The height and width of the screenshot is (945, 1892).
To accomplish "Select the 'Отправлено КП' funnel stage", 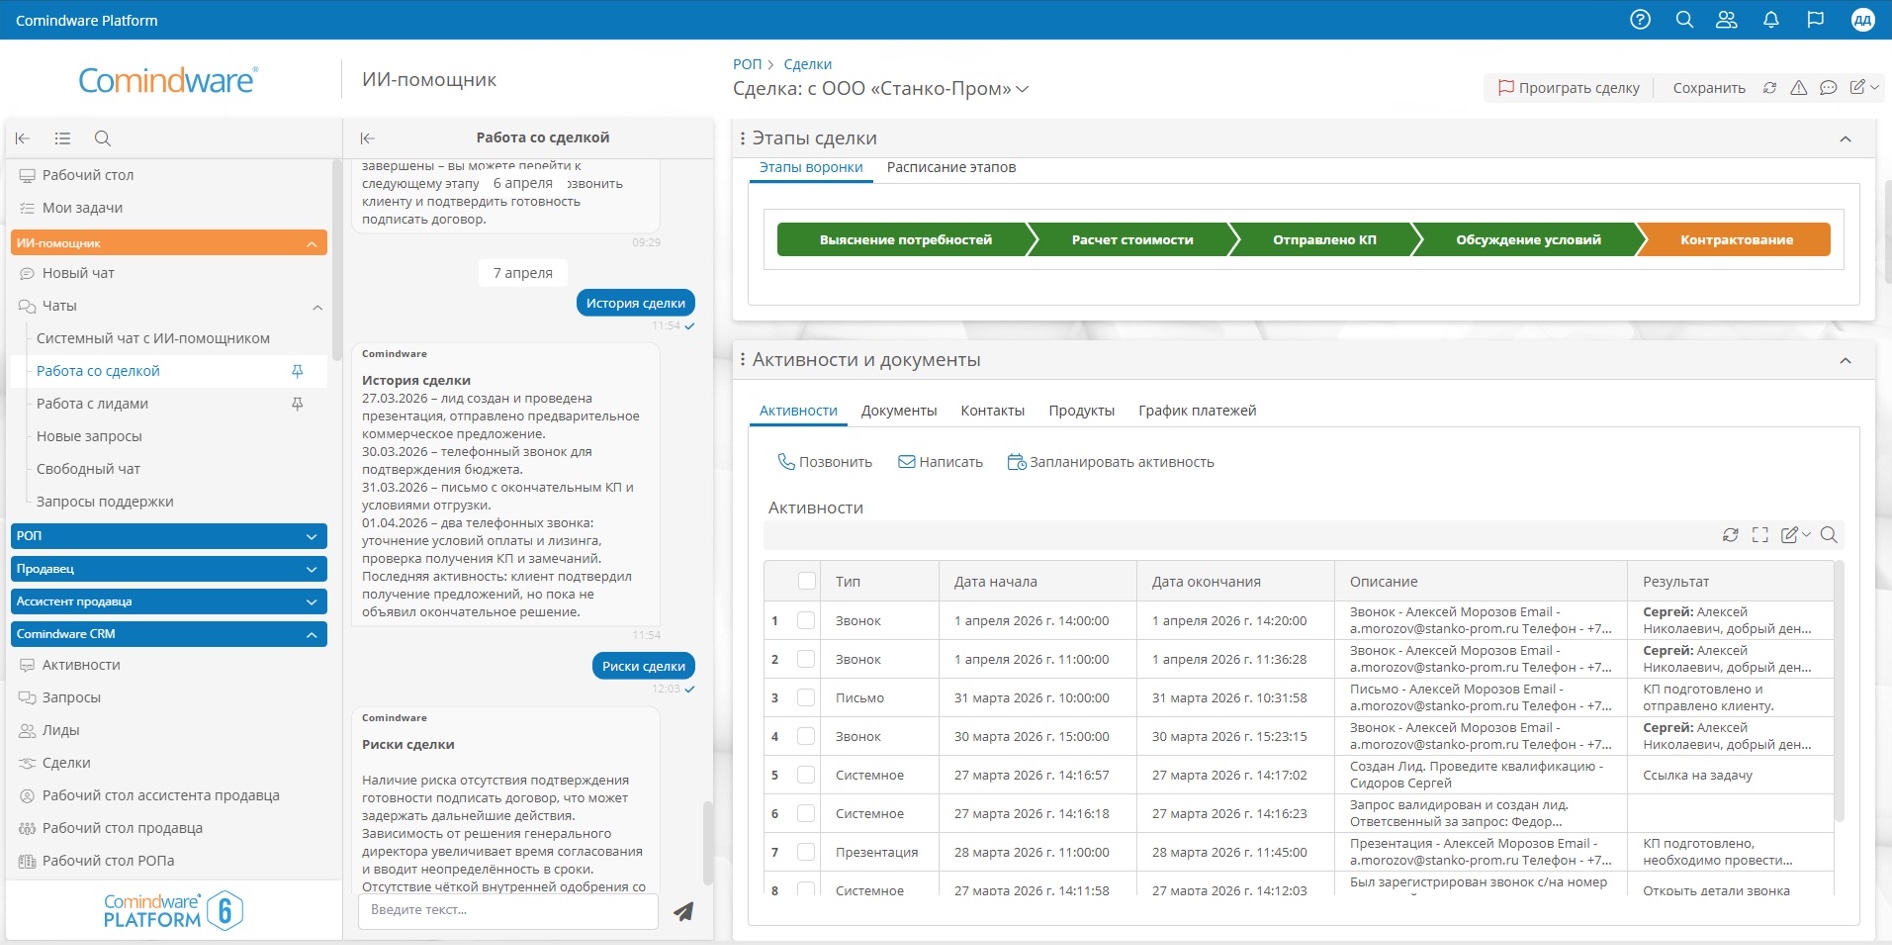I will coord(1324,240).
